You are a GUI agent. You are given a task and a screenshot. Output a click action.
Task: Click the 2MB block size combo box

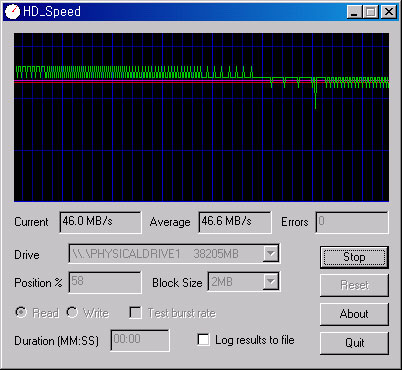[244, 282]
